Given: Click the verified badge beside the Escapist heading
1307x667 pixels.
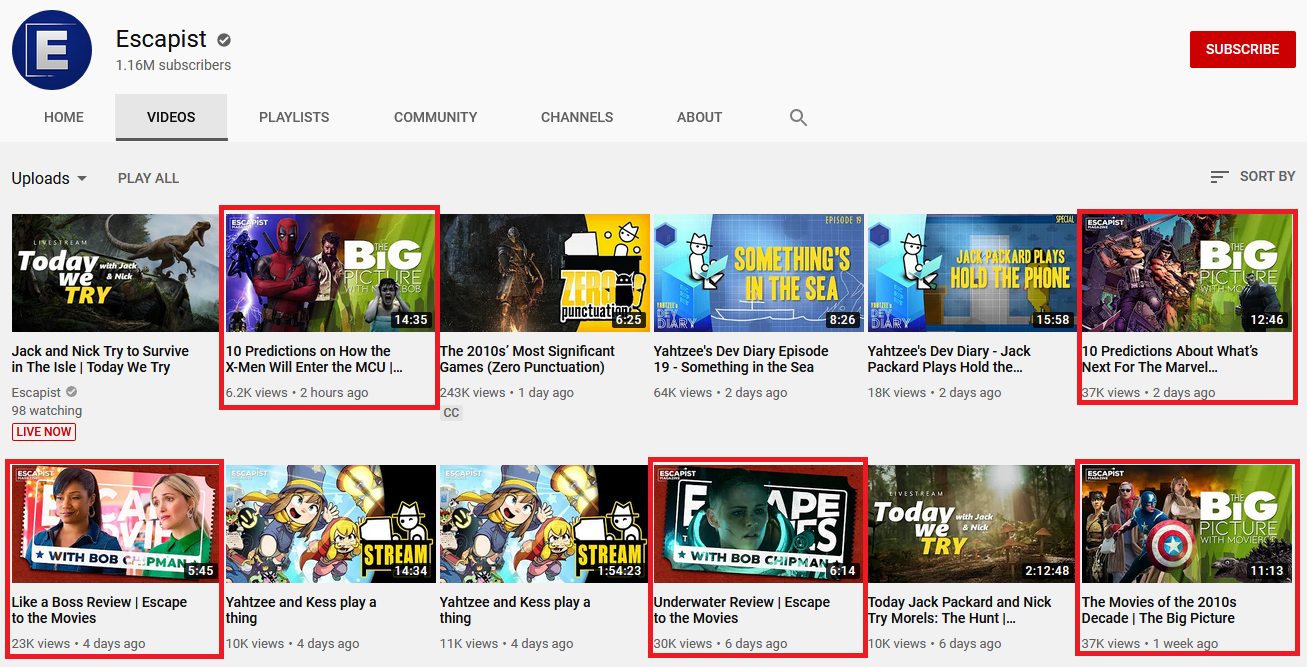Looking at the screenshot, I should pyautogui.click(x=225, y=40).
